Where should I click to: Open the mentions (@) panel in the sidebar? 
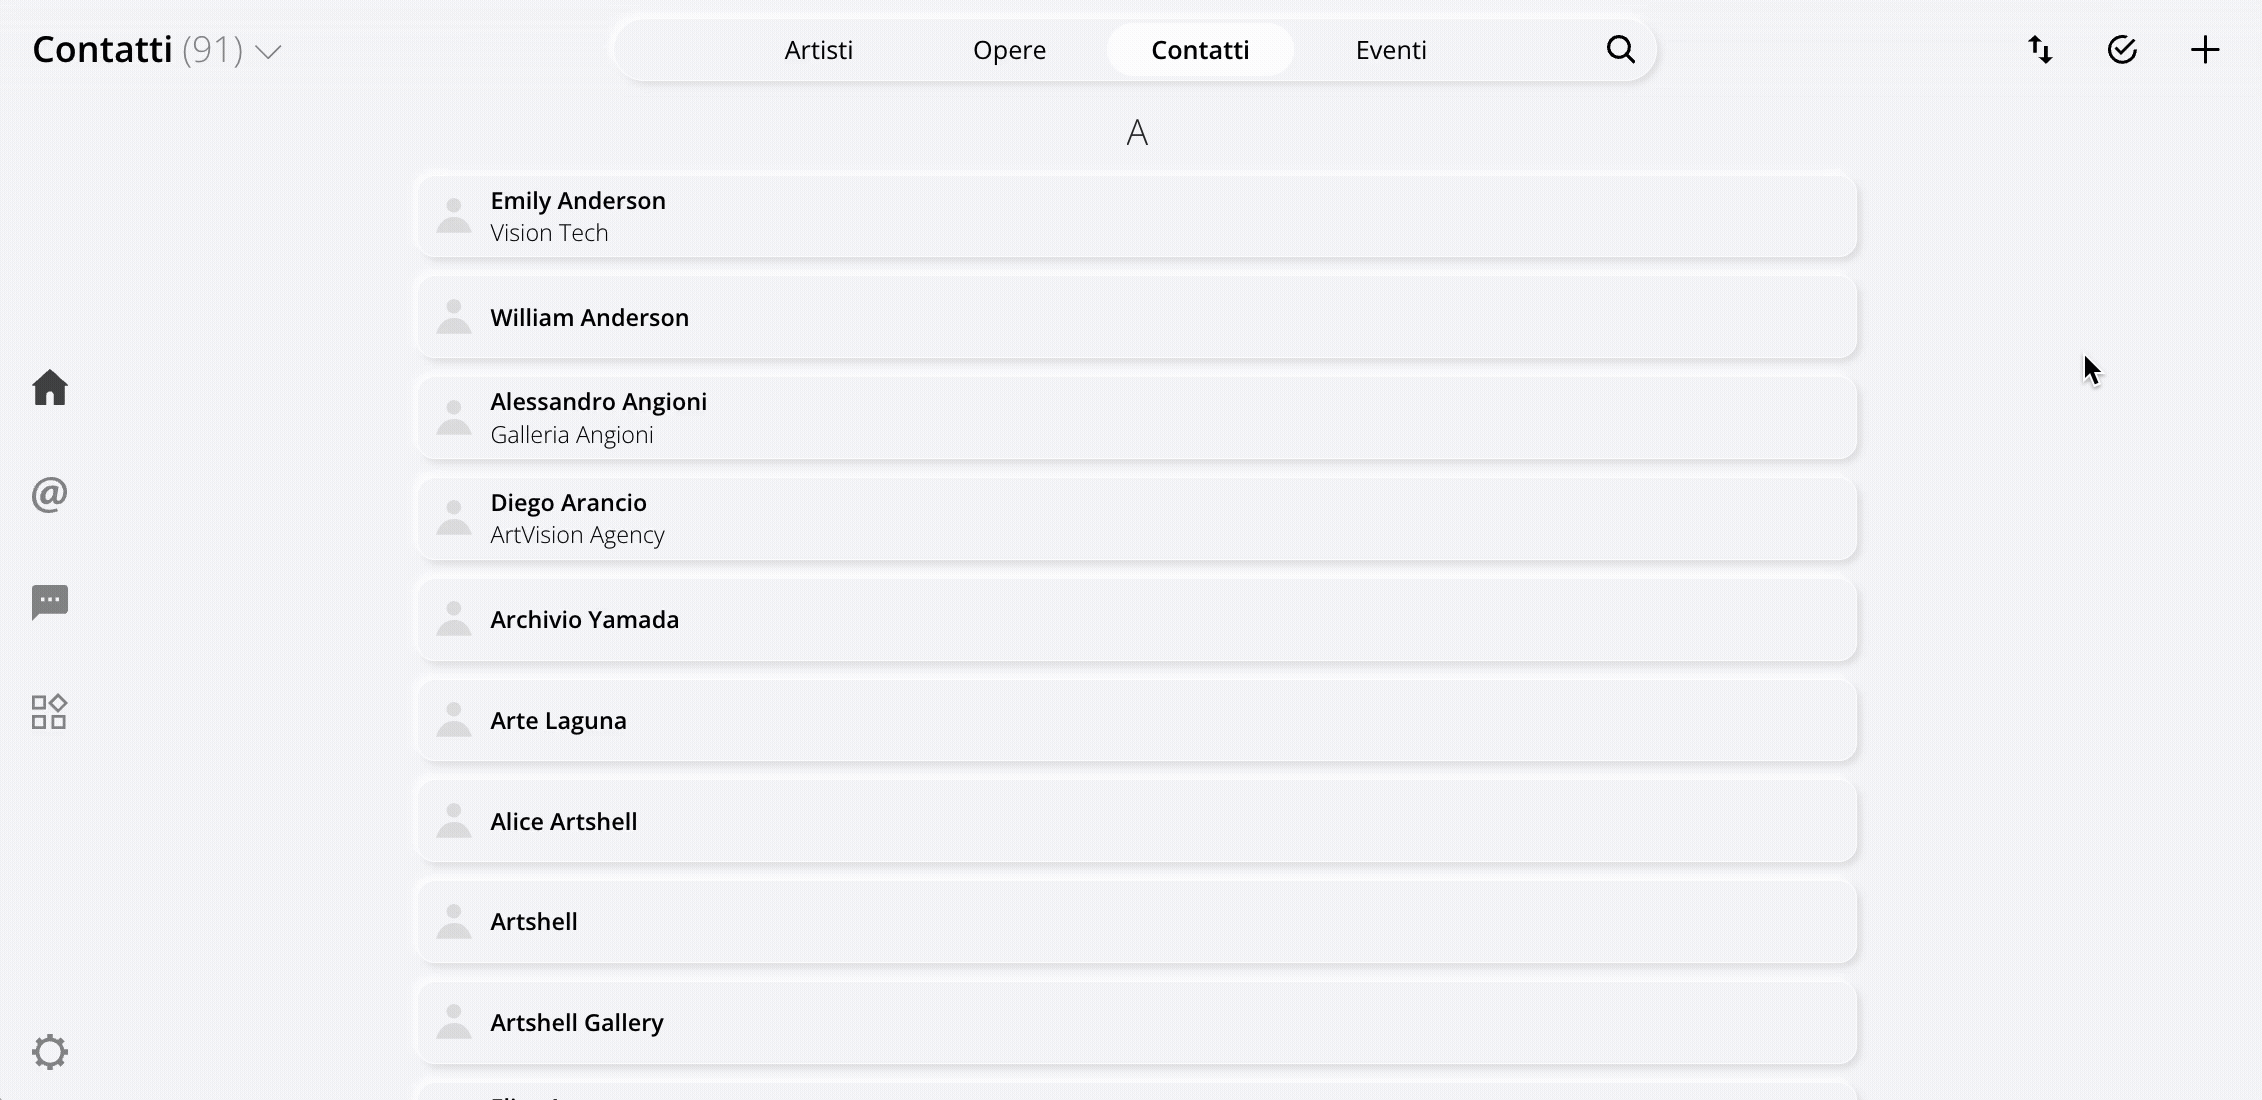[x=49, y=494]
